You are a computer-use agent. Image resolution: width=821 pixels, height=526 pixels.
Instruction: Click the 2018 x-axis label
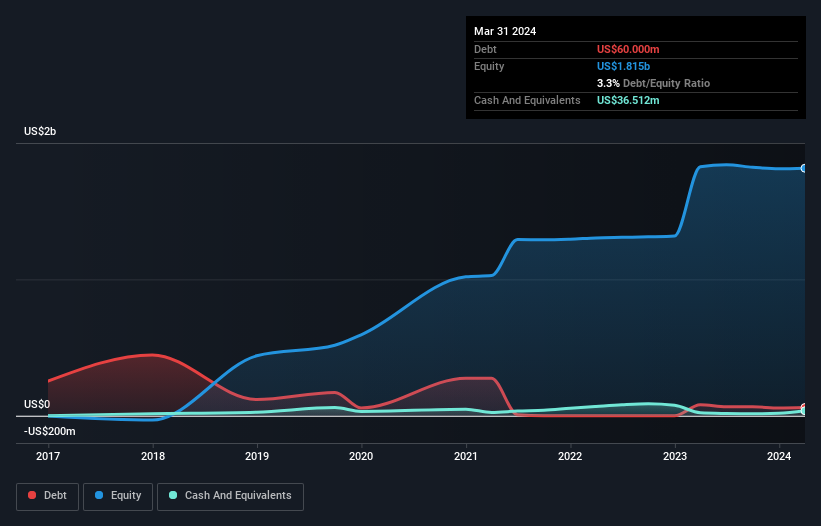point(153,456)
